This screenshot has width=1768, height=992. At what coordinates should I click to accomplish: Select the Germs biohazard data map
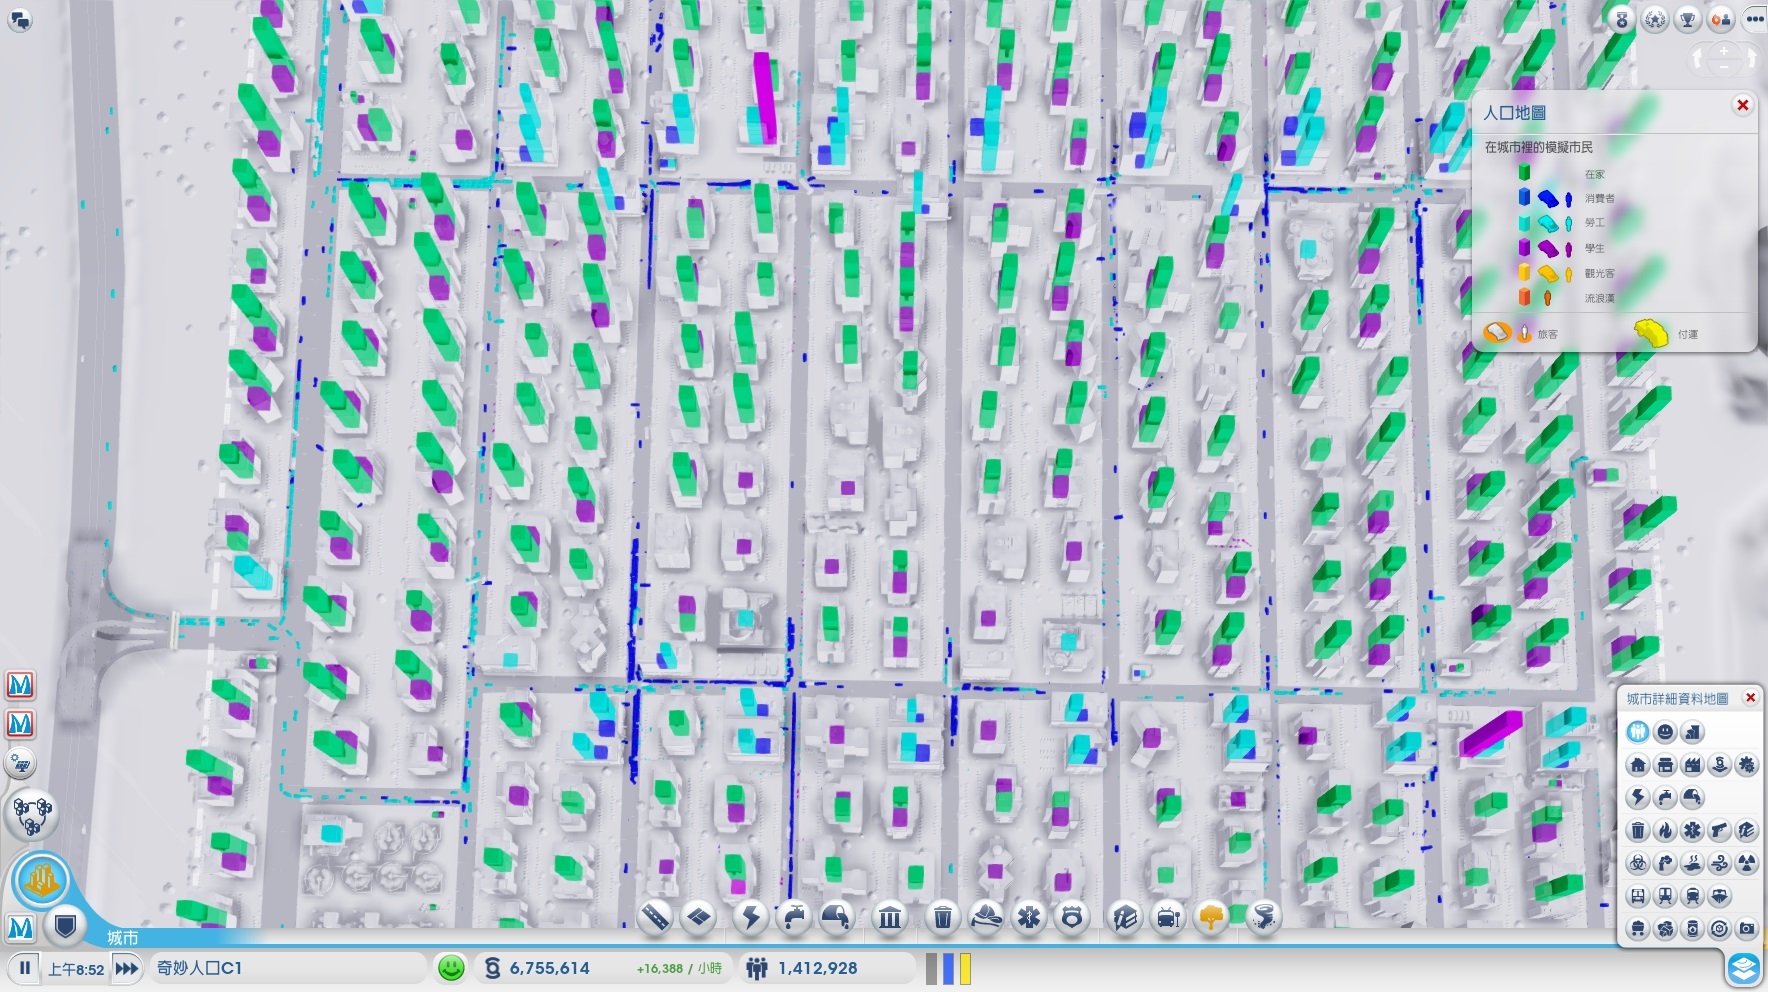(1638, 863)
